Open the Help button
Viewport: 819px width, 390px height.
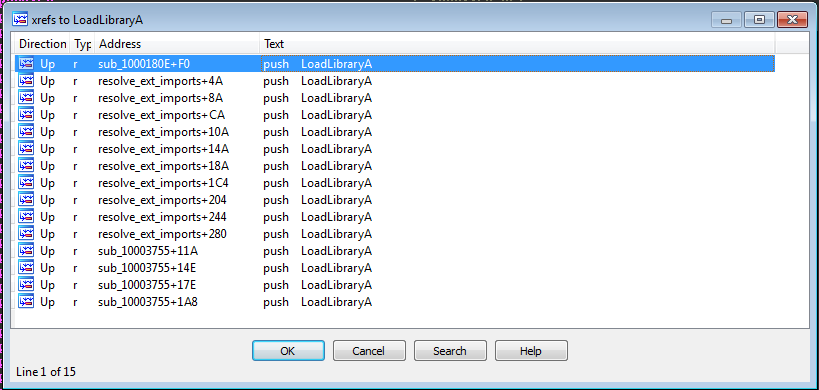coord(531,351)
